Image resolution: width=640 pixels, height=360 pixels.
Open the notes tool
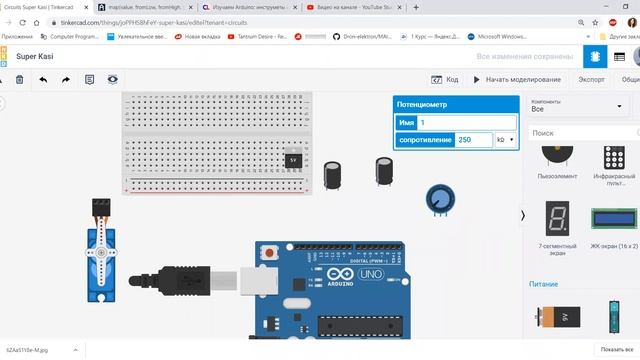point(89,80)
